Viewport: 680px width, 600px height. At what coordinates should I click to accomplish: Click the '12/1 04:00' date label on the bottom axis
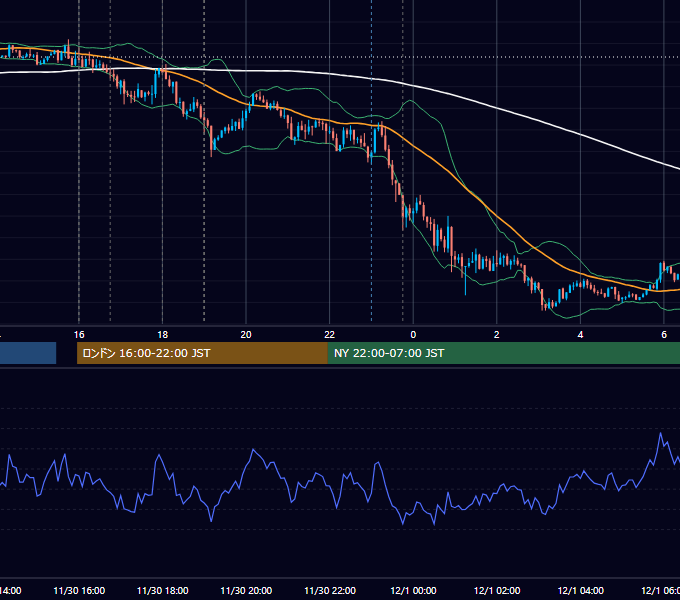point(580,590)
